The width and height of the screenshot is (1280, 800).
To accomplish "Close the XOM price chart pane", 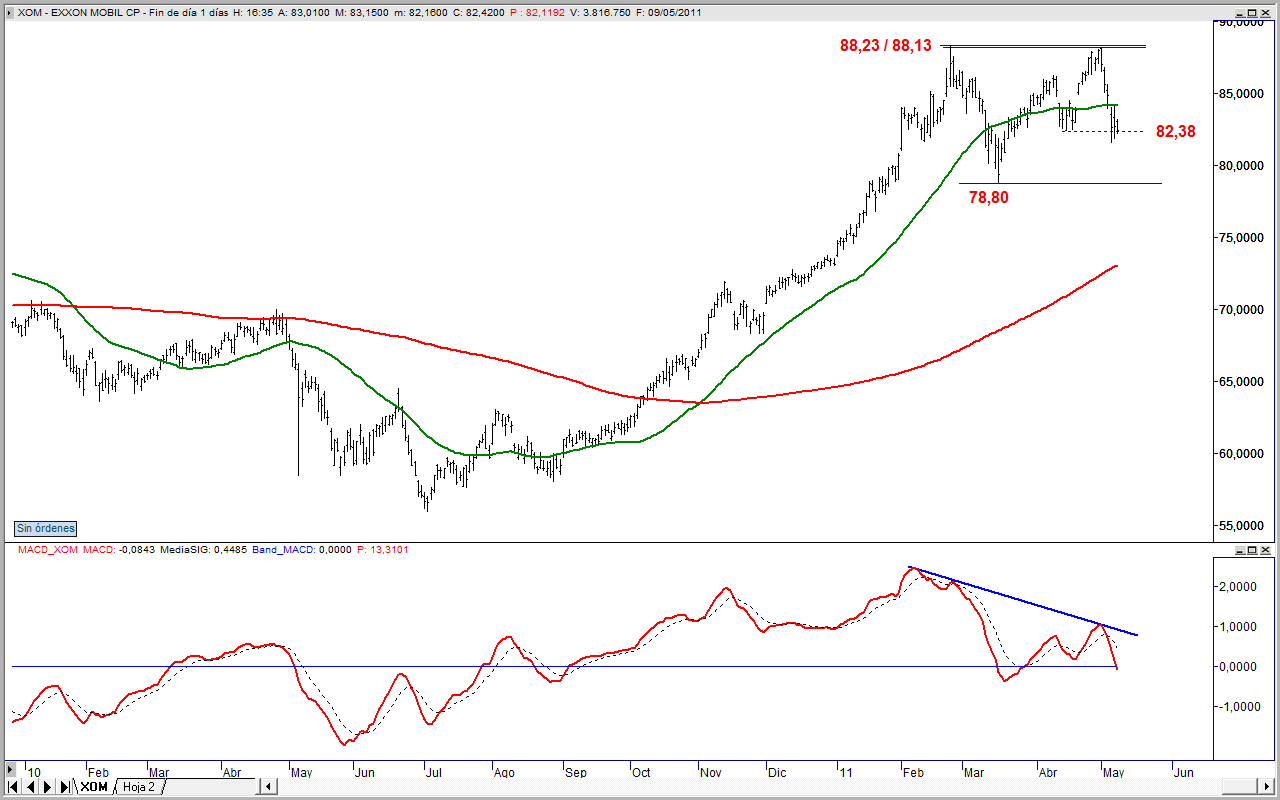I will (1265, 13).
